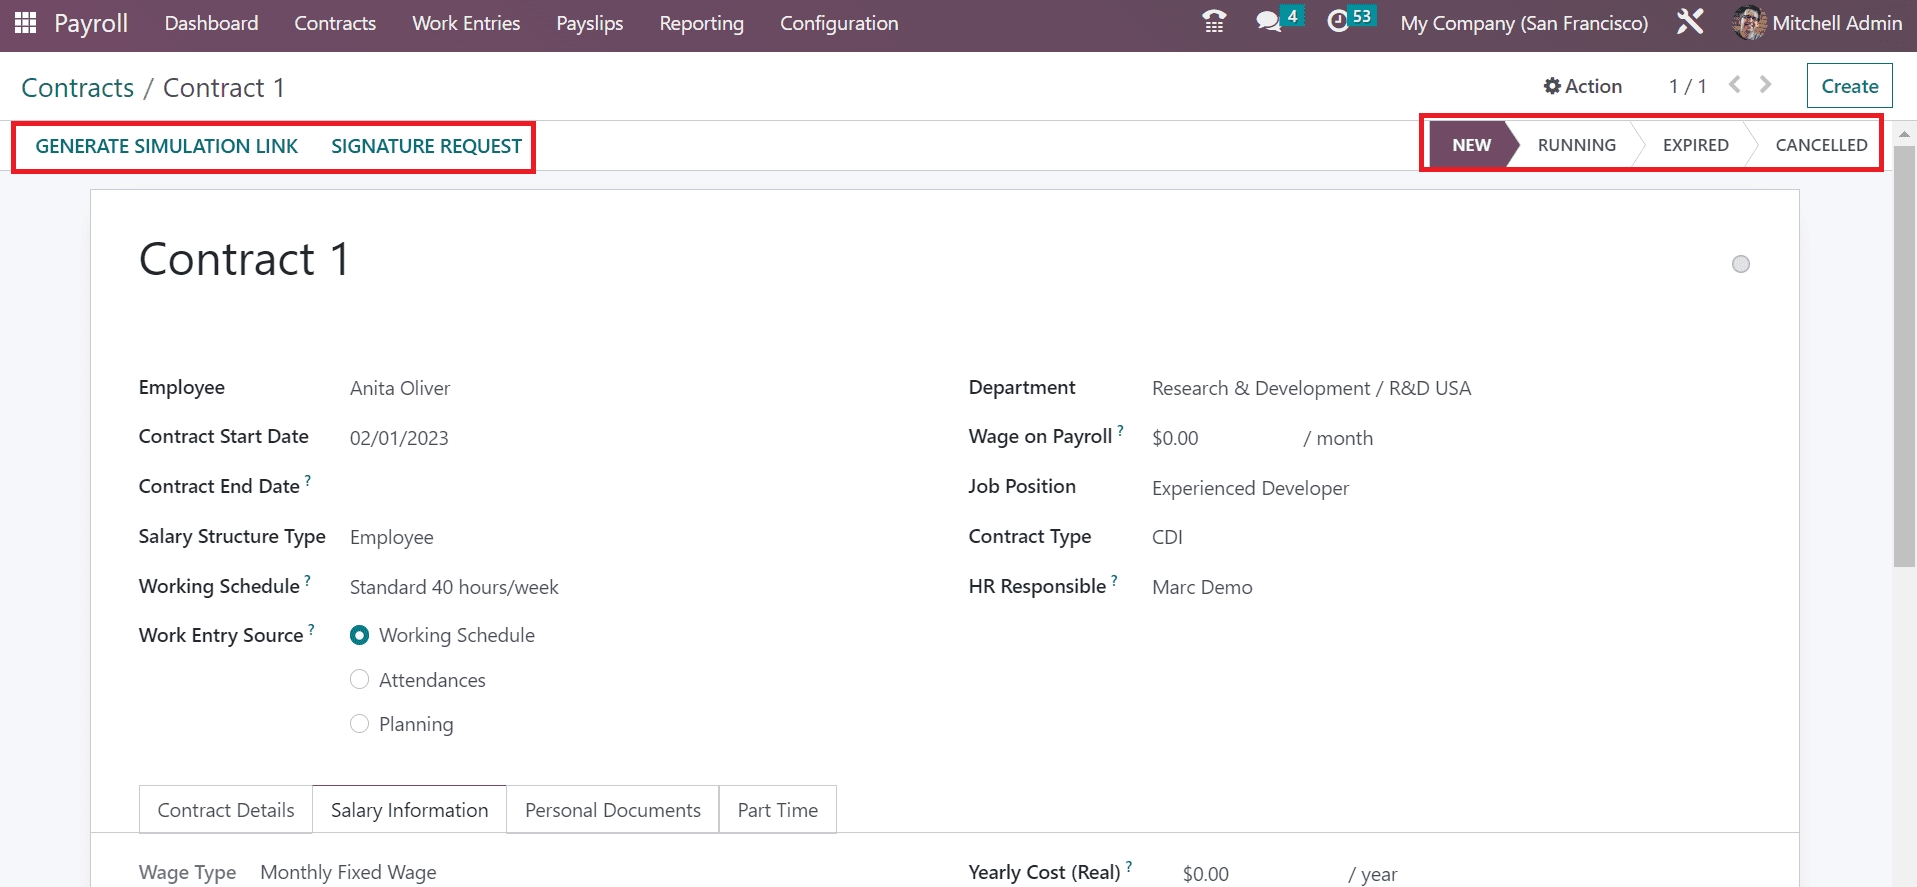
Task: Select Working Schedule radio option
Action: click(360, 635)
